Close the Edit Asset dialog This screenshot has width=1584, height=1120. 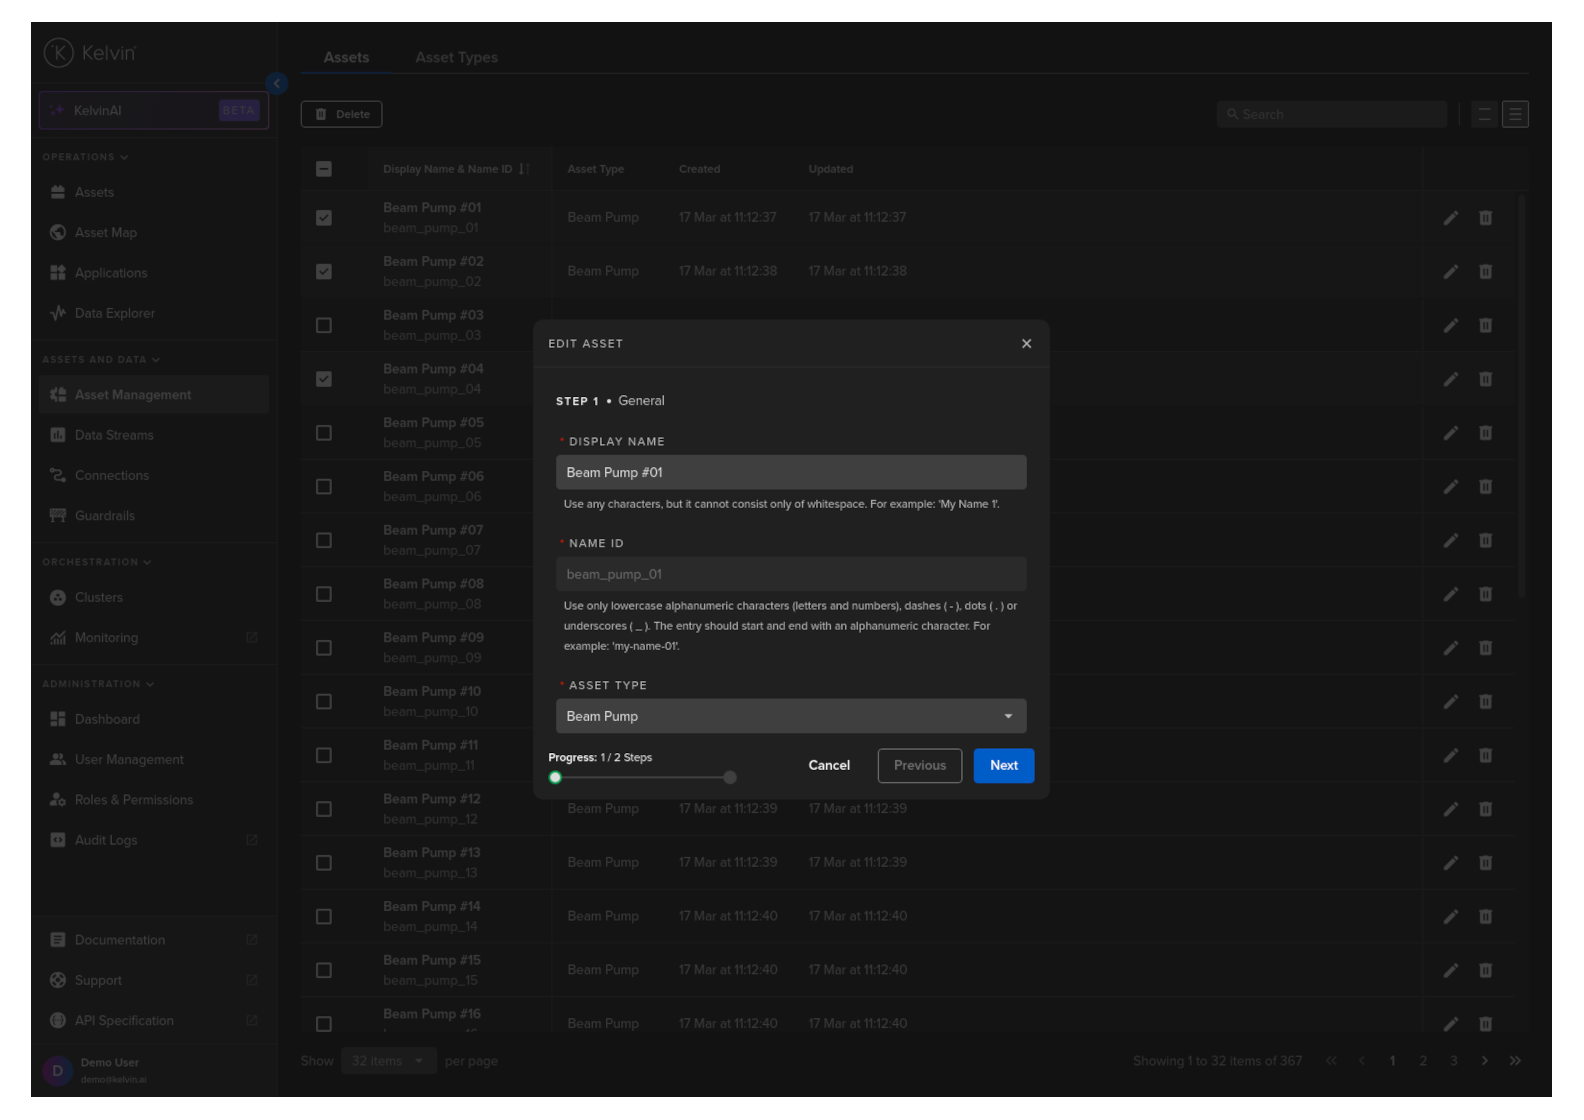pos(1026,344)
